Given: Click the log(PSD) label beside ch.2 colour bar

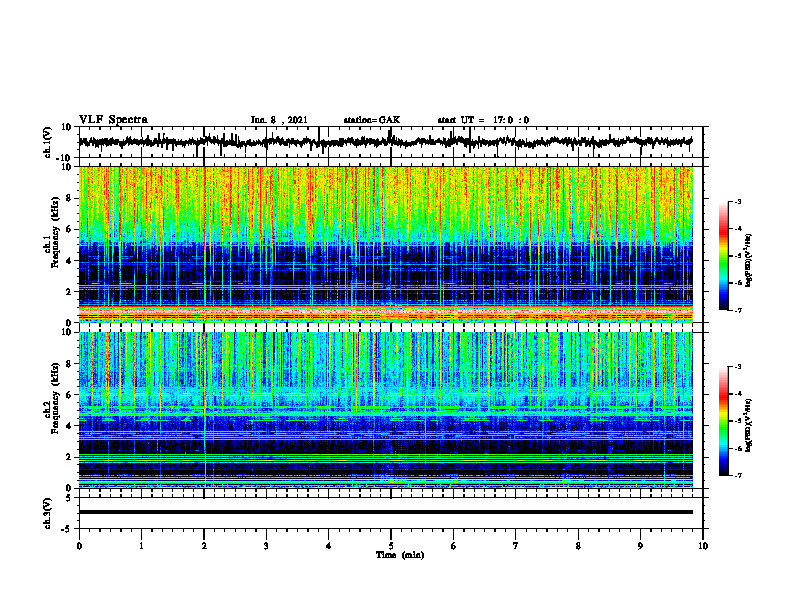Looking at the screenshot, I should 748,425.
